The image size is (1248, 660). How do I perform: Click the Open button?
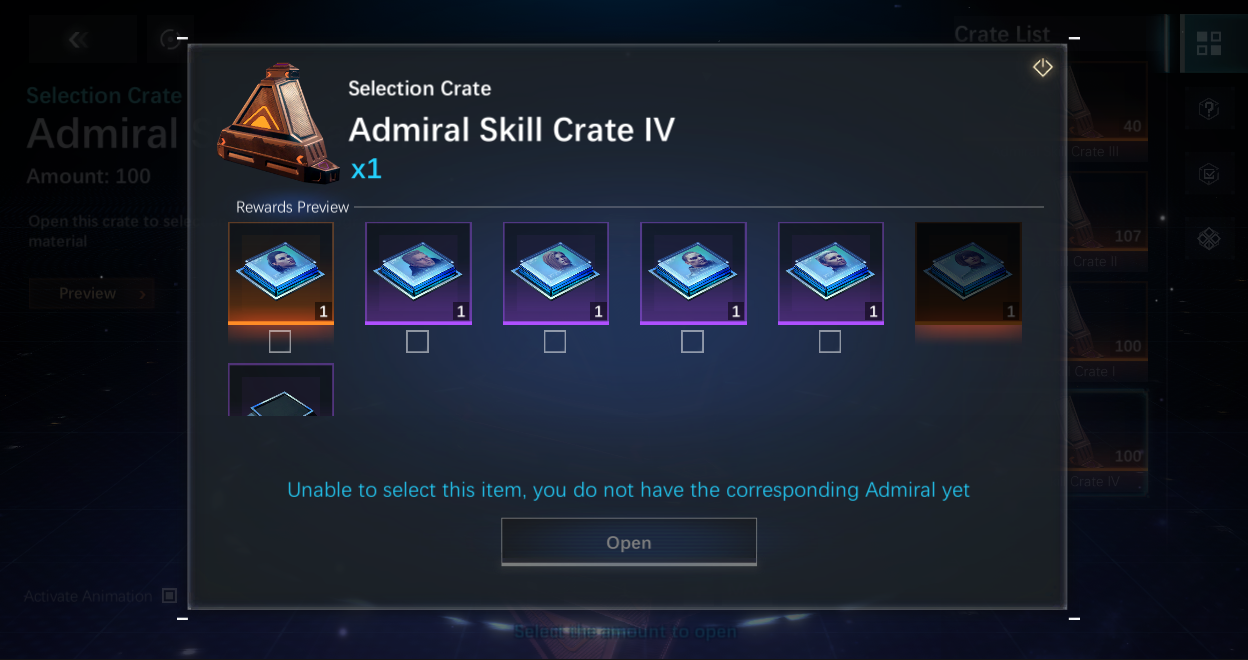pyautogui.click(x=628, y=542)
